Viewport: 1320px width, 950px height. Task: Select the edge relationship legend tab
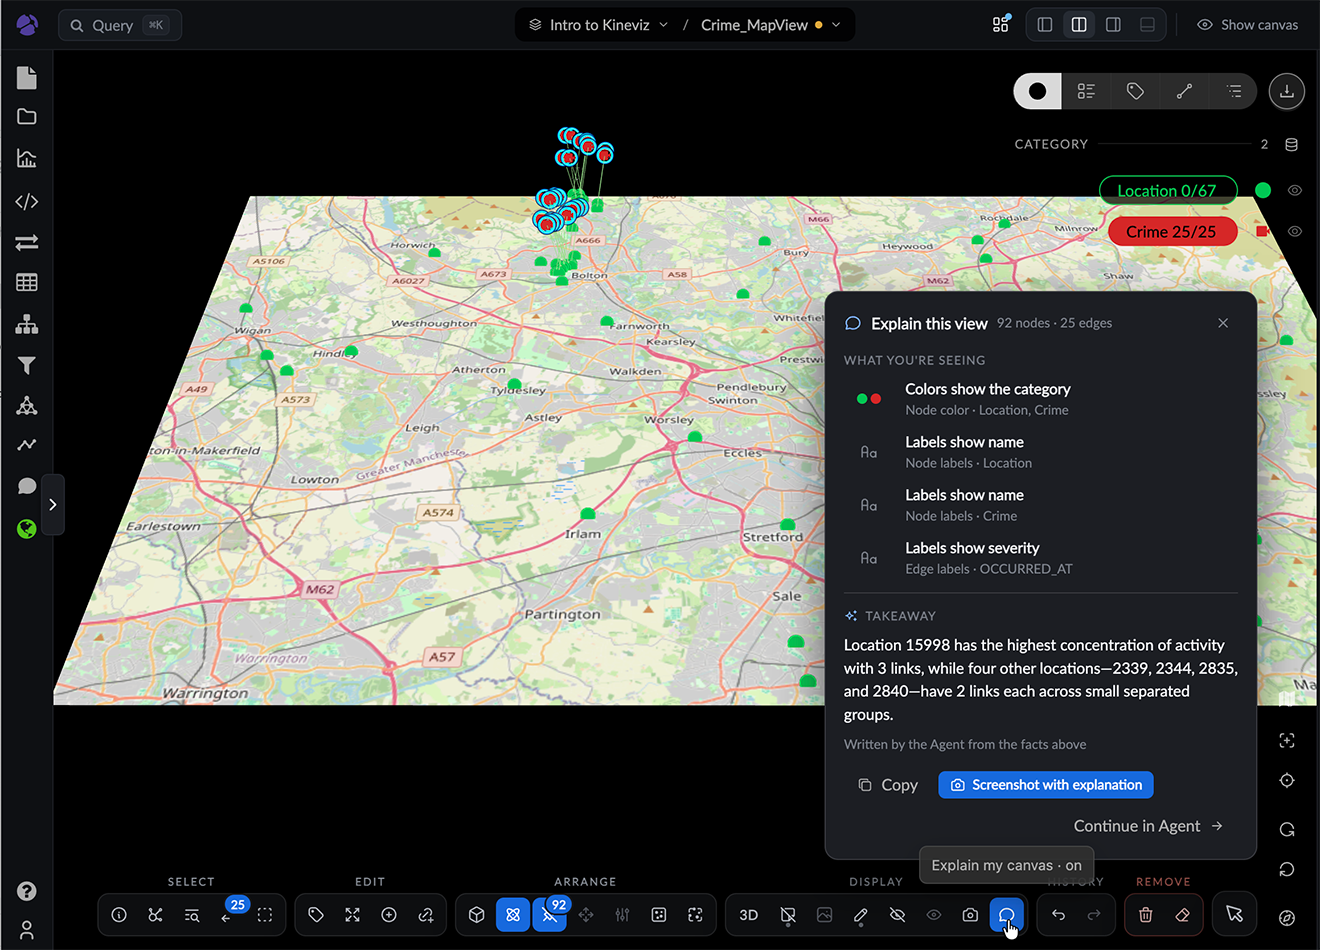click(x=1184, y=91)
